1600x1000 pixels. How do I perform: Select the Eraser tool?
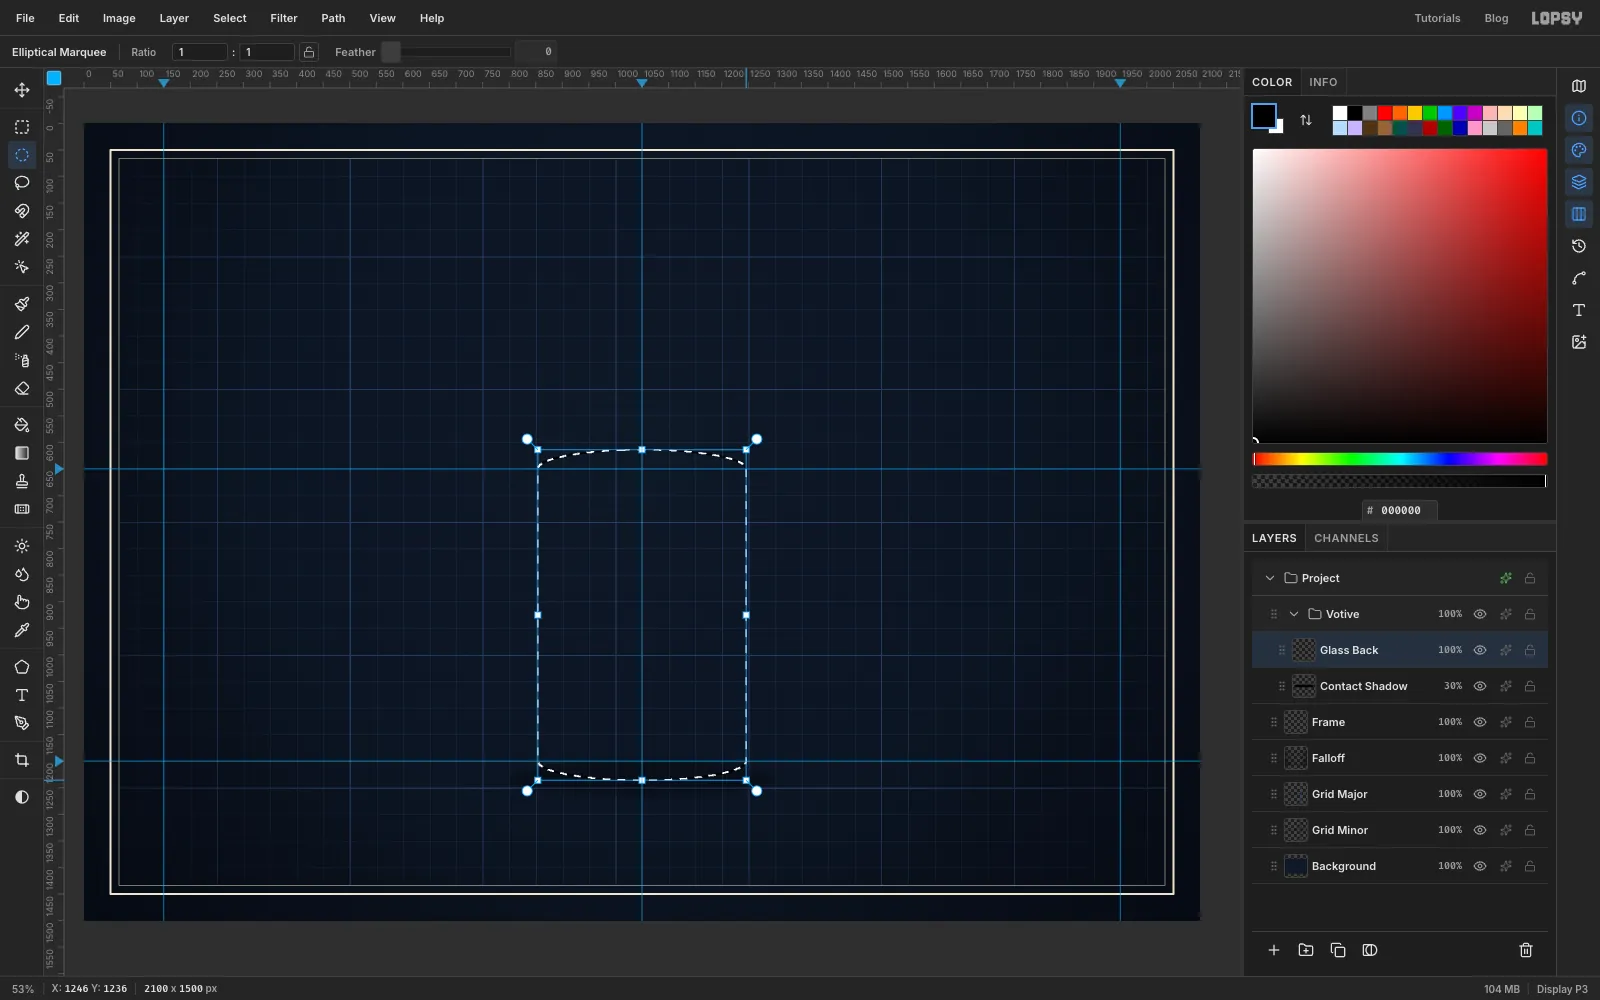tap(22, 388)
